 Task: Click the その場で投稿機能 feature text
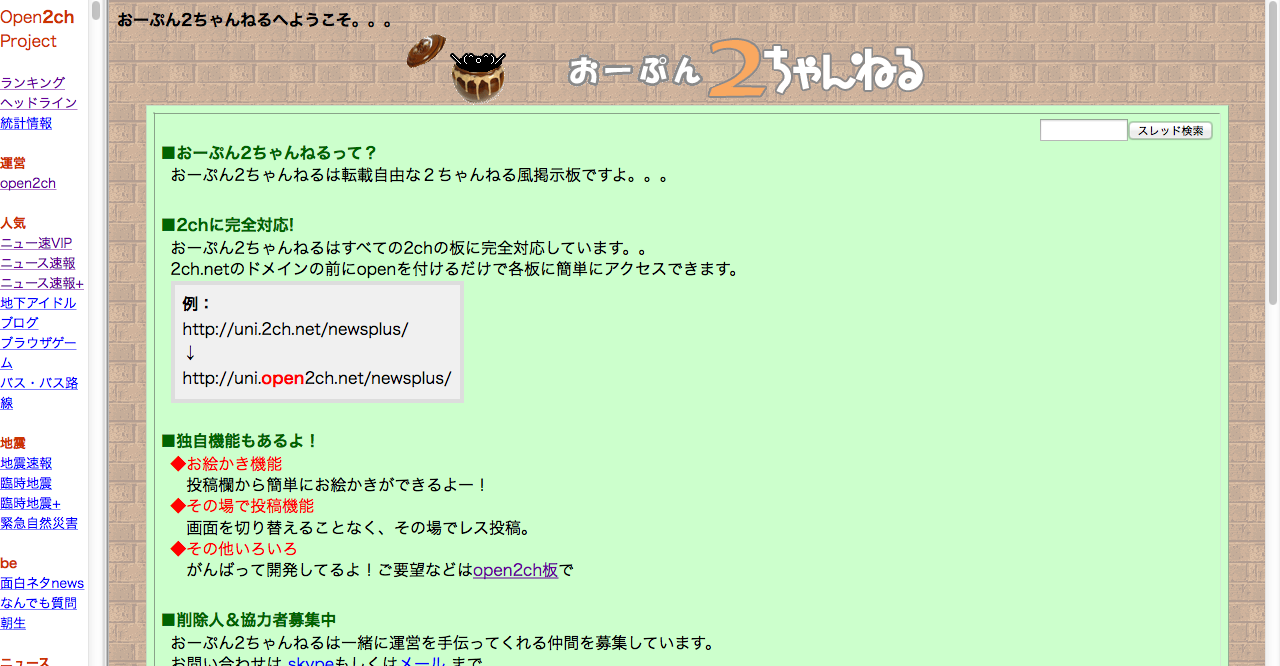[242, 506]
